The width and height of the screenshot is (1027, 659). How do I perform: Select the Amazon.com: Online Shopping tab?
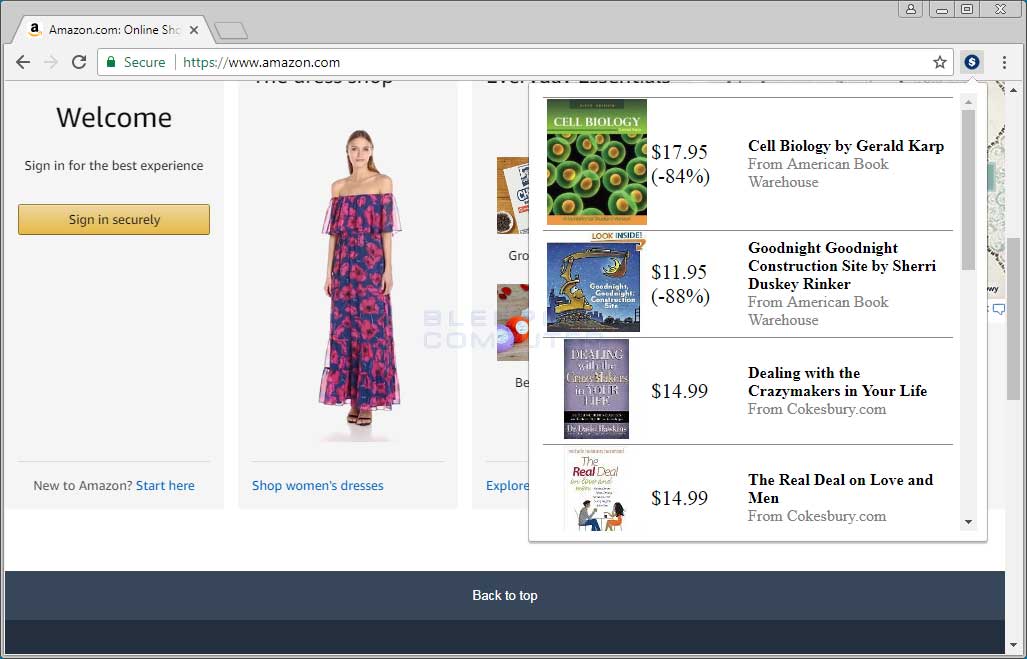pyautogui.click(x=114, y=29)
